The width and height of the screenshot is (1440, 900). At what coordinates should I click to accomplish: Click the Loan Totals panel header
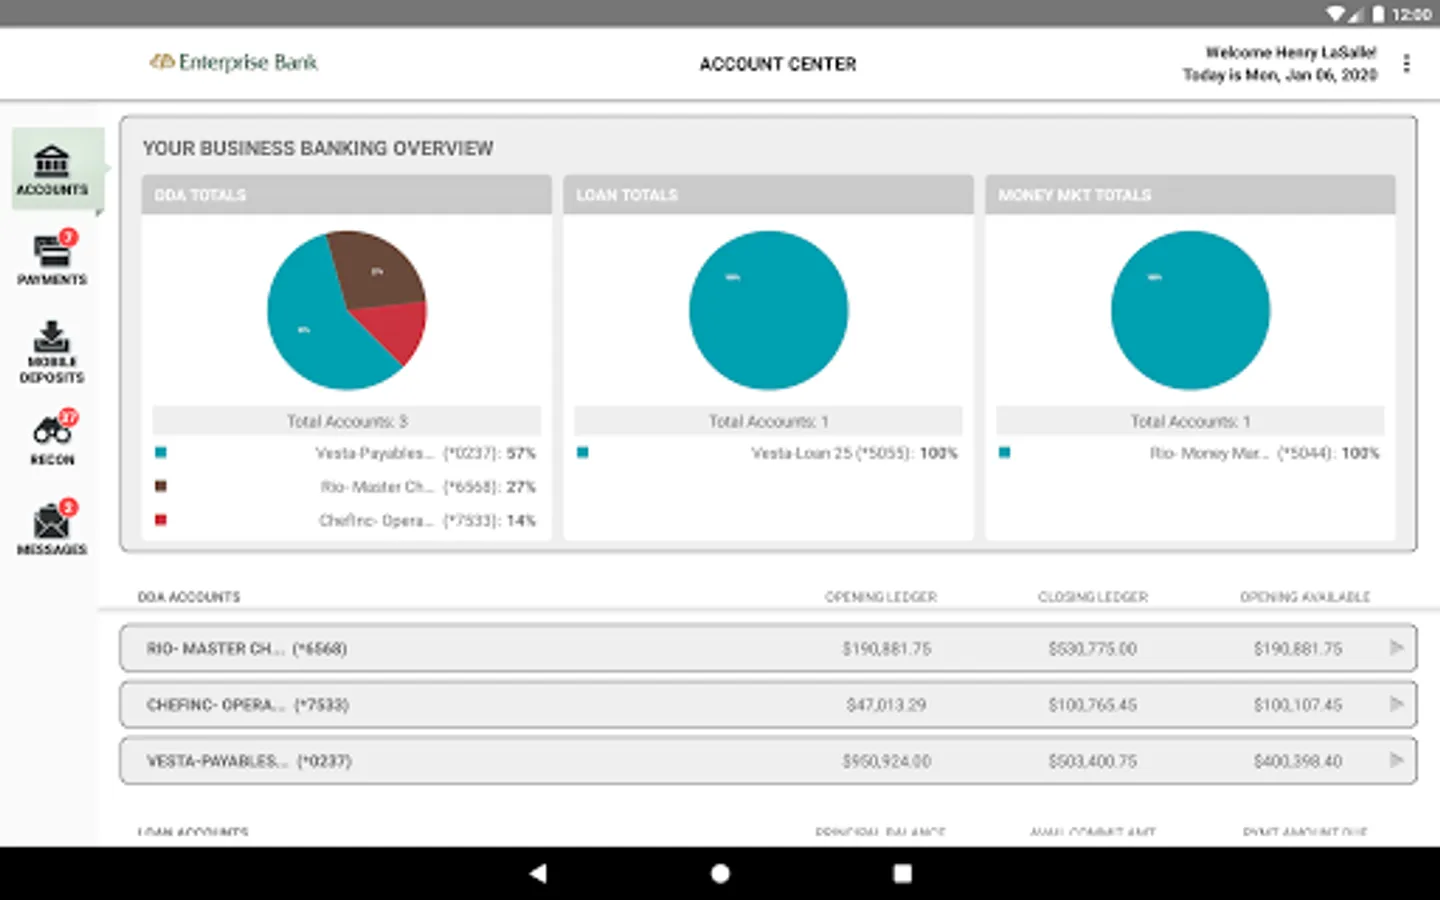[768, 195]
